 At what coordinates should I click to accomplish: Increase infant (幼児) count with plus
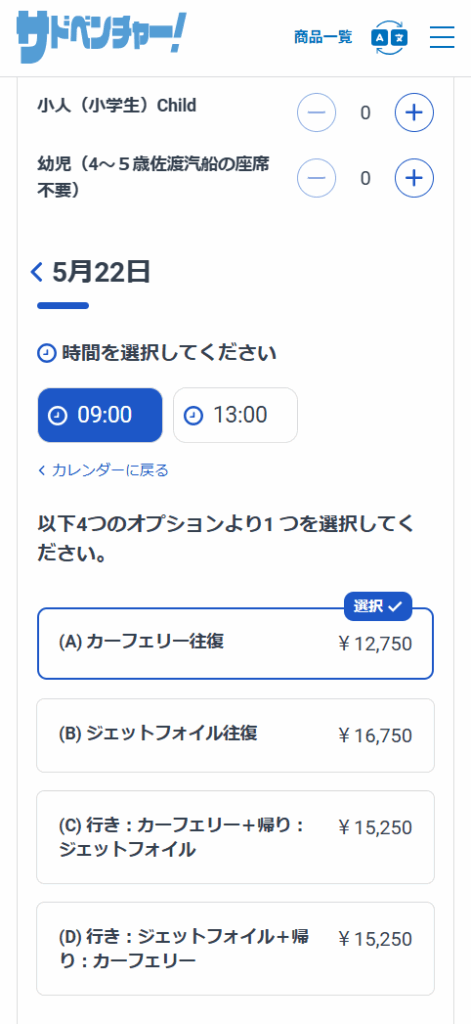pos(414,178)
